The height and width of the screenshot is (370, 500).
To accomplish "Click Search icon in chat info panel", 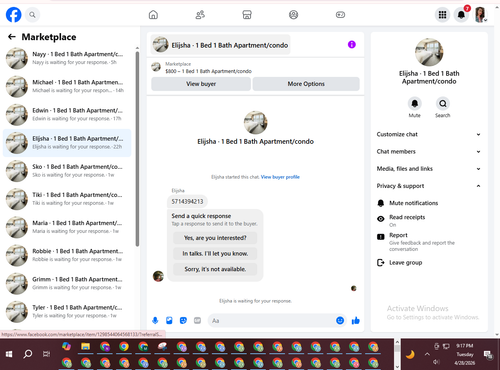I will [x=443, y=104].
